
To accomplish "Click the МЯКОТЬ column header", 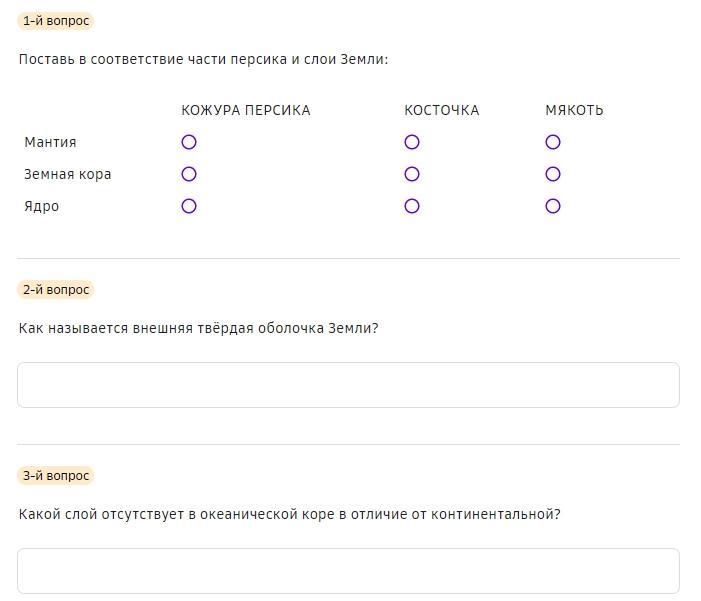I will pyautogui.click(x=574, y=110).
